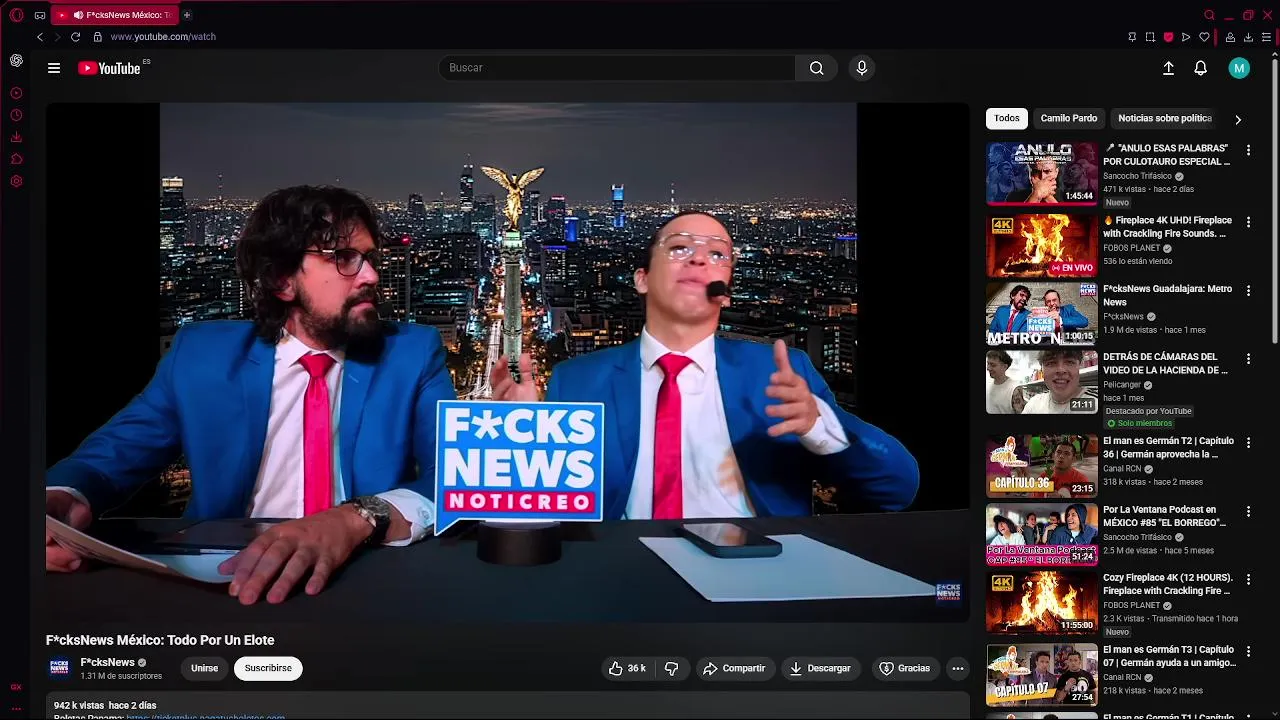Open History from the Opera sidebar
The image size is (1280, 720).
click(x=16, y=115)
